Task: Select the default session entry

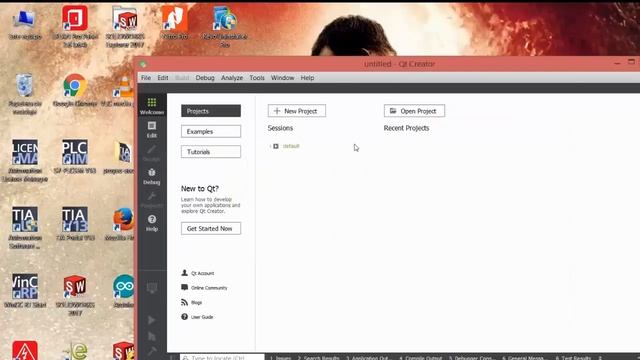Action: [x=291, y=146]
